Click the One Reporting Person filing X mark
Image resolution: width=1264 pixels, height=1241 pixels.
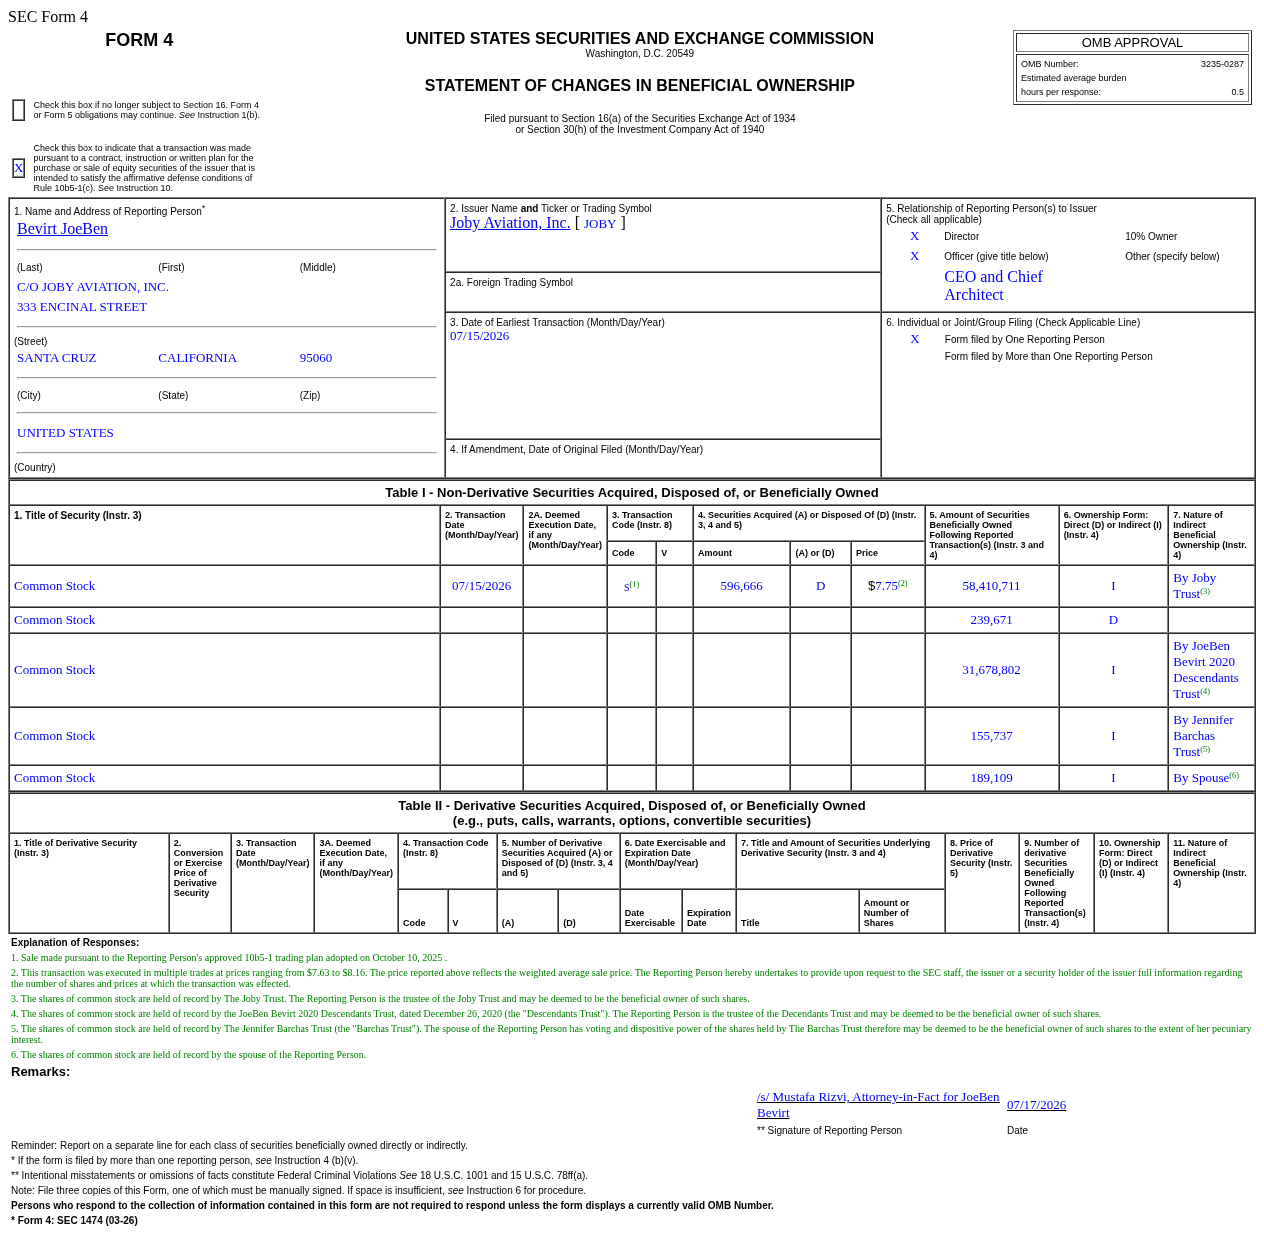[x=914, y=339]
